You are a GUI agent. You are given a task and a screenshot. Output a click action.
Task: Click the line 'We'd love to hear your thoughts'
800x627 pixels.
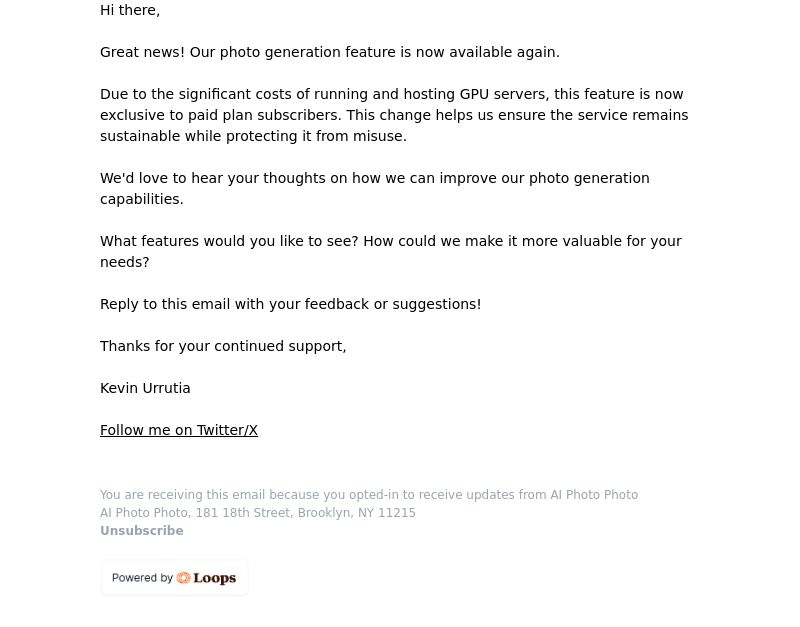(x=374, y=178)
